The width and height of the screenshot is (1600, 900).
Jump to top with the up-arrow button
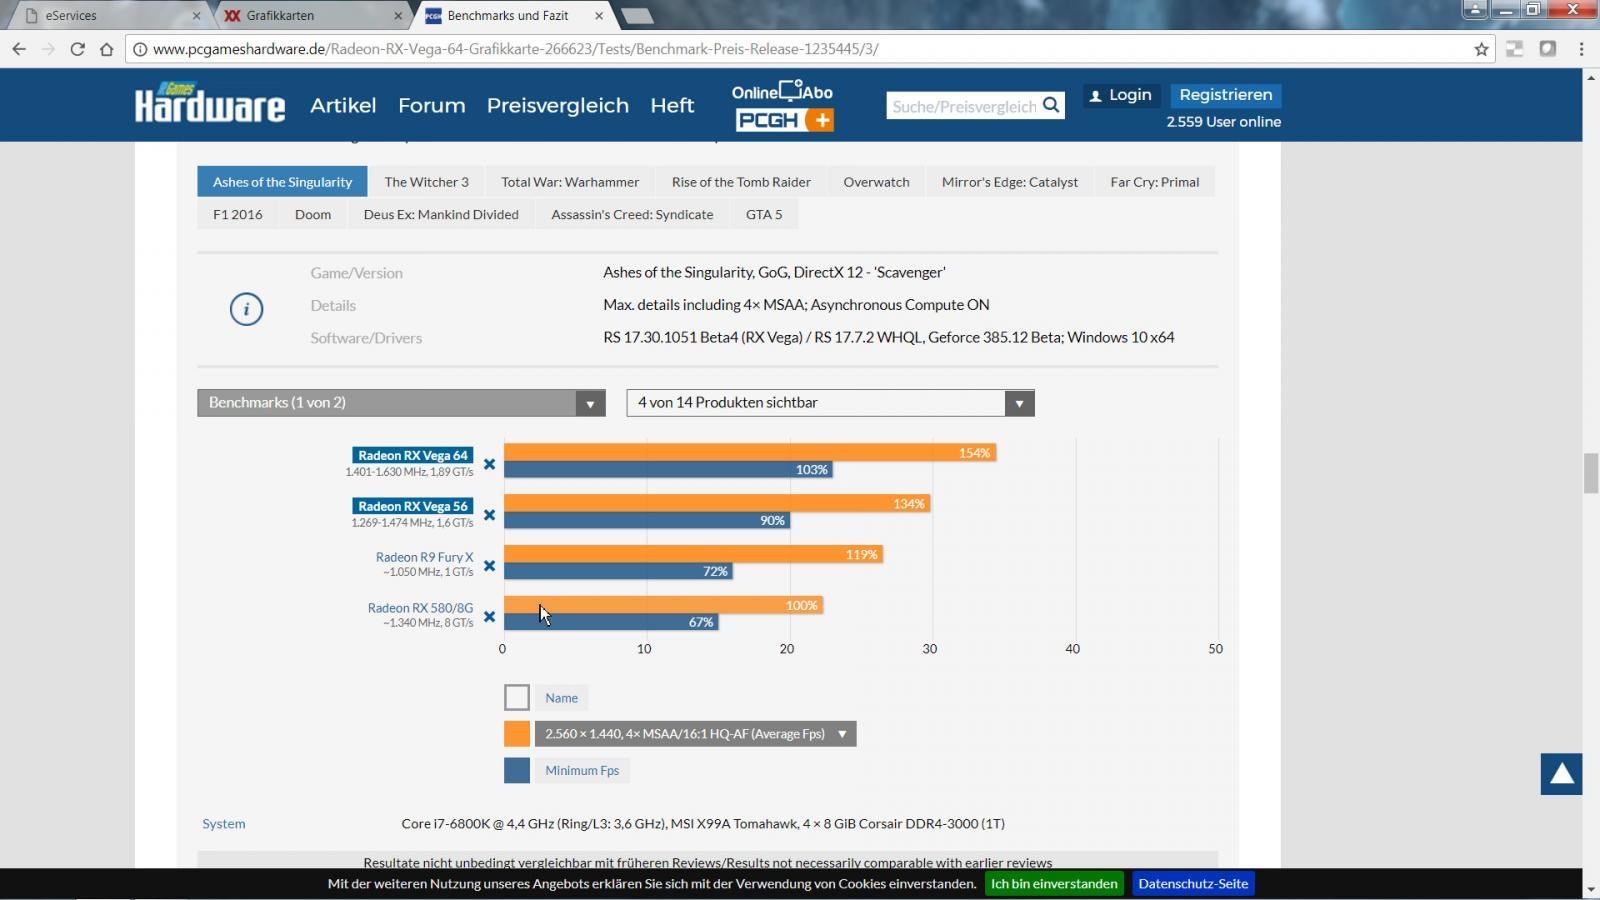[x=1561, y=774]
